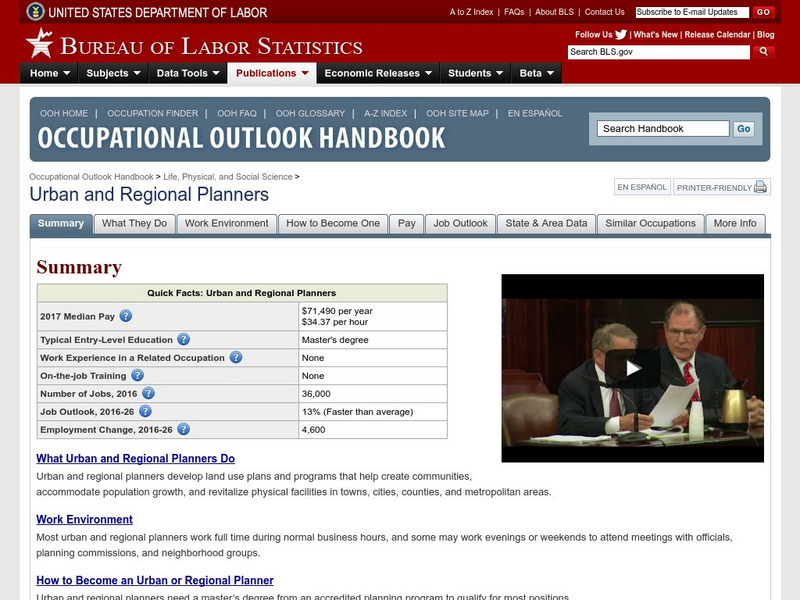Click the 13% (Faster than average) cell
The width and height of the screenshot is (800, 600).
(372, 412)
